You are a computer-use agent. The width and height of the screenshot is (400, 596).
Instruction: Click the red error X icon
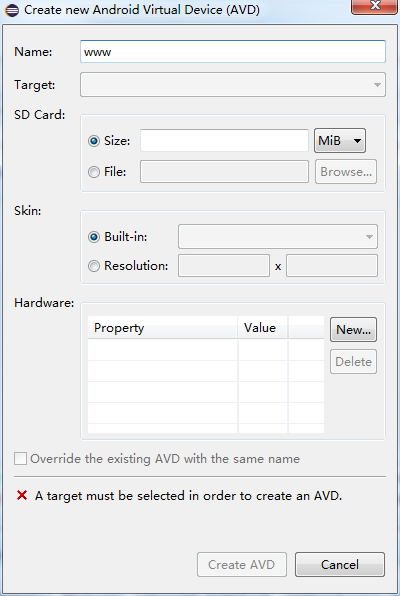point(22,495)
